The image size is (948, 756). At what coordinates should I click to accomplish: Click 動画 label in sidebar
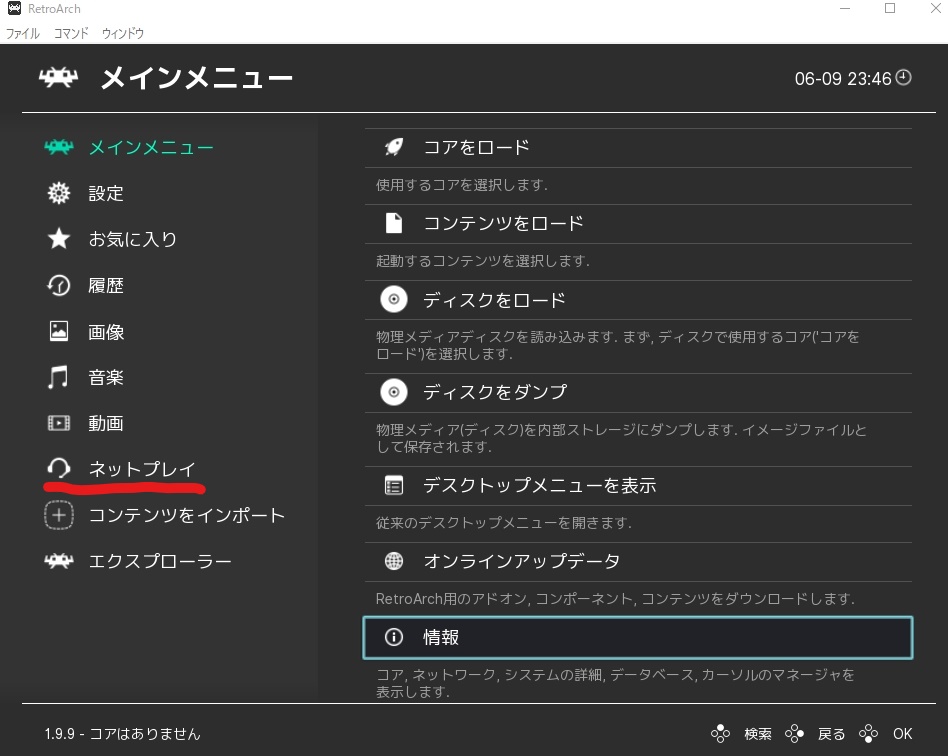tap(106, 423)
